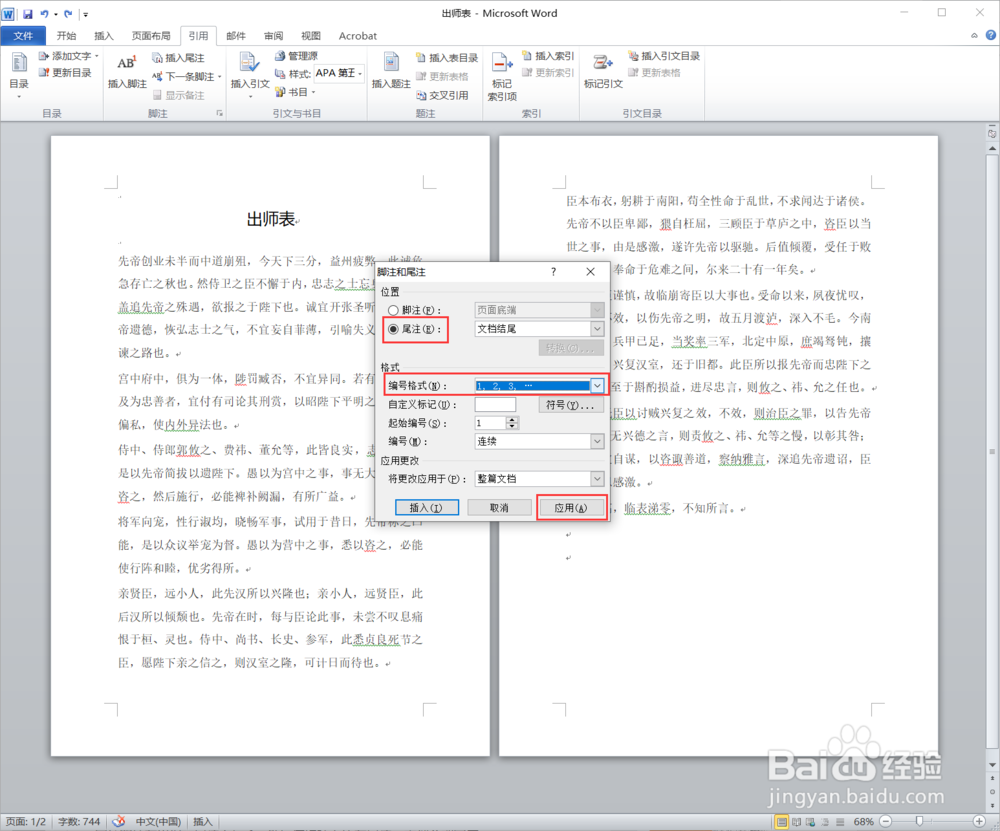Click Insert Caption (插入题注) icon

(391, 71)
